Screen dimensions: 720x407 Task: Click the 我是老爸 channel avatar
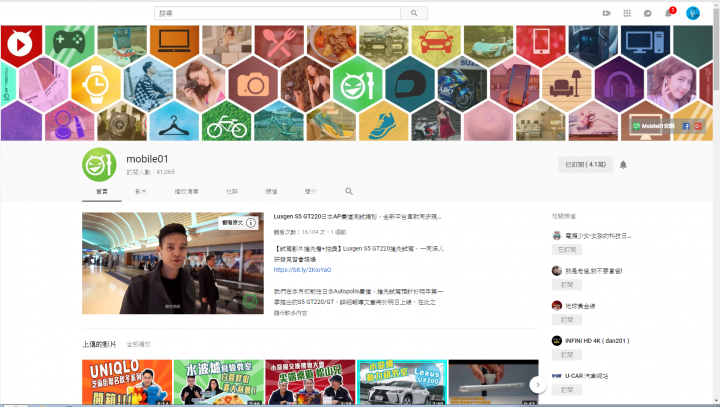coord(557,271)
